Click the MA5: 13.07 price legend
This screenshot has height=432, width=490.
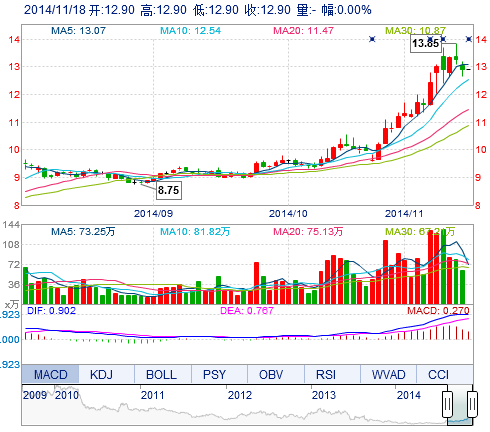78,31
